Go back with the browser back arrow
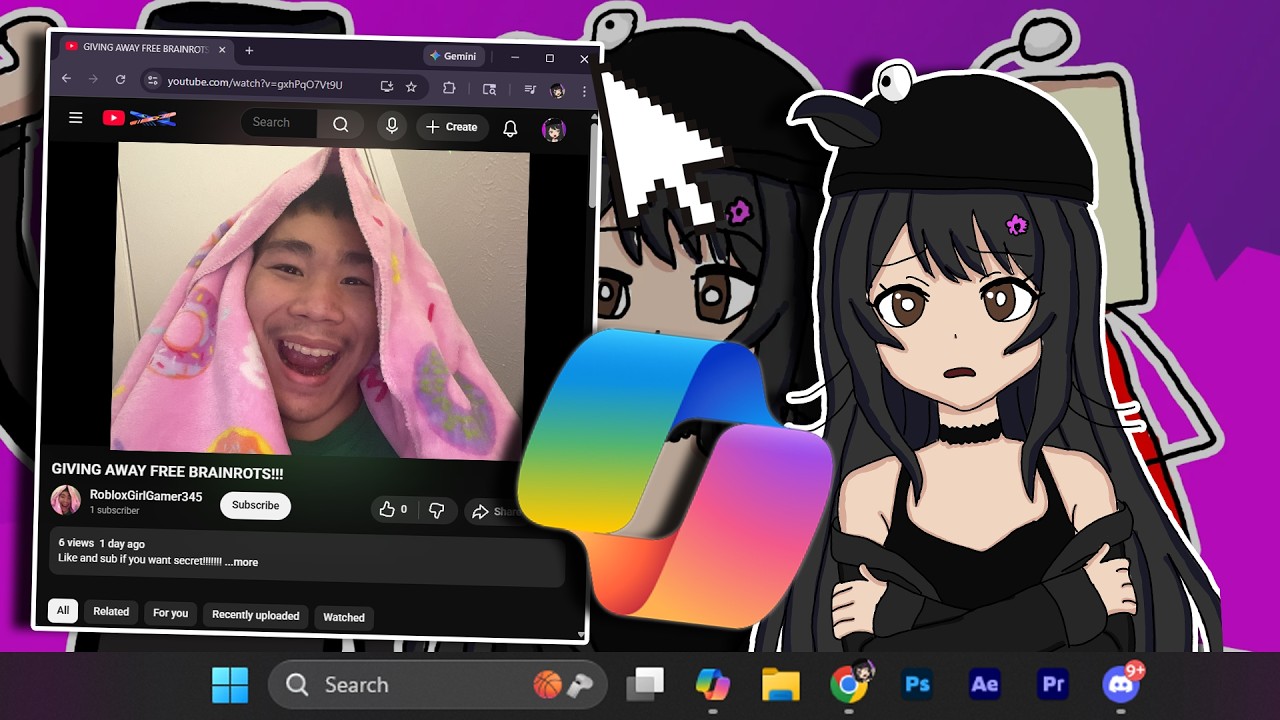This screenshot has height=720, width=1280. [x=66, y=79]
